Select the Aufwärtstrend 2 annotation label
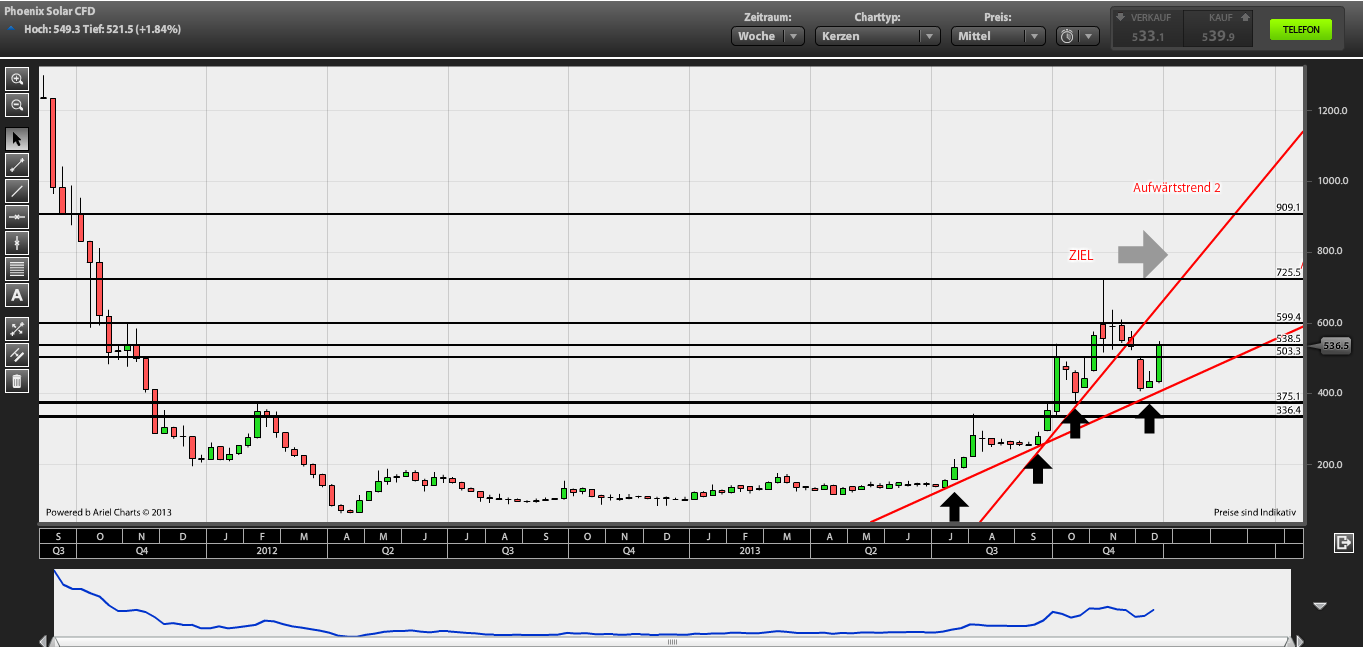Image resolution: width=1363 pixels, height=647 pixels. coord(1176,188)
